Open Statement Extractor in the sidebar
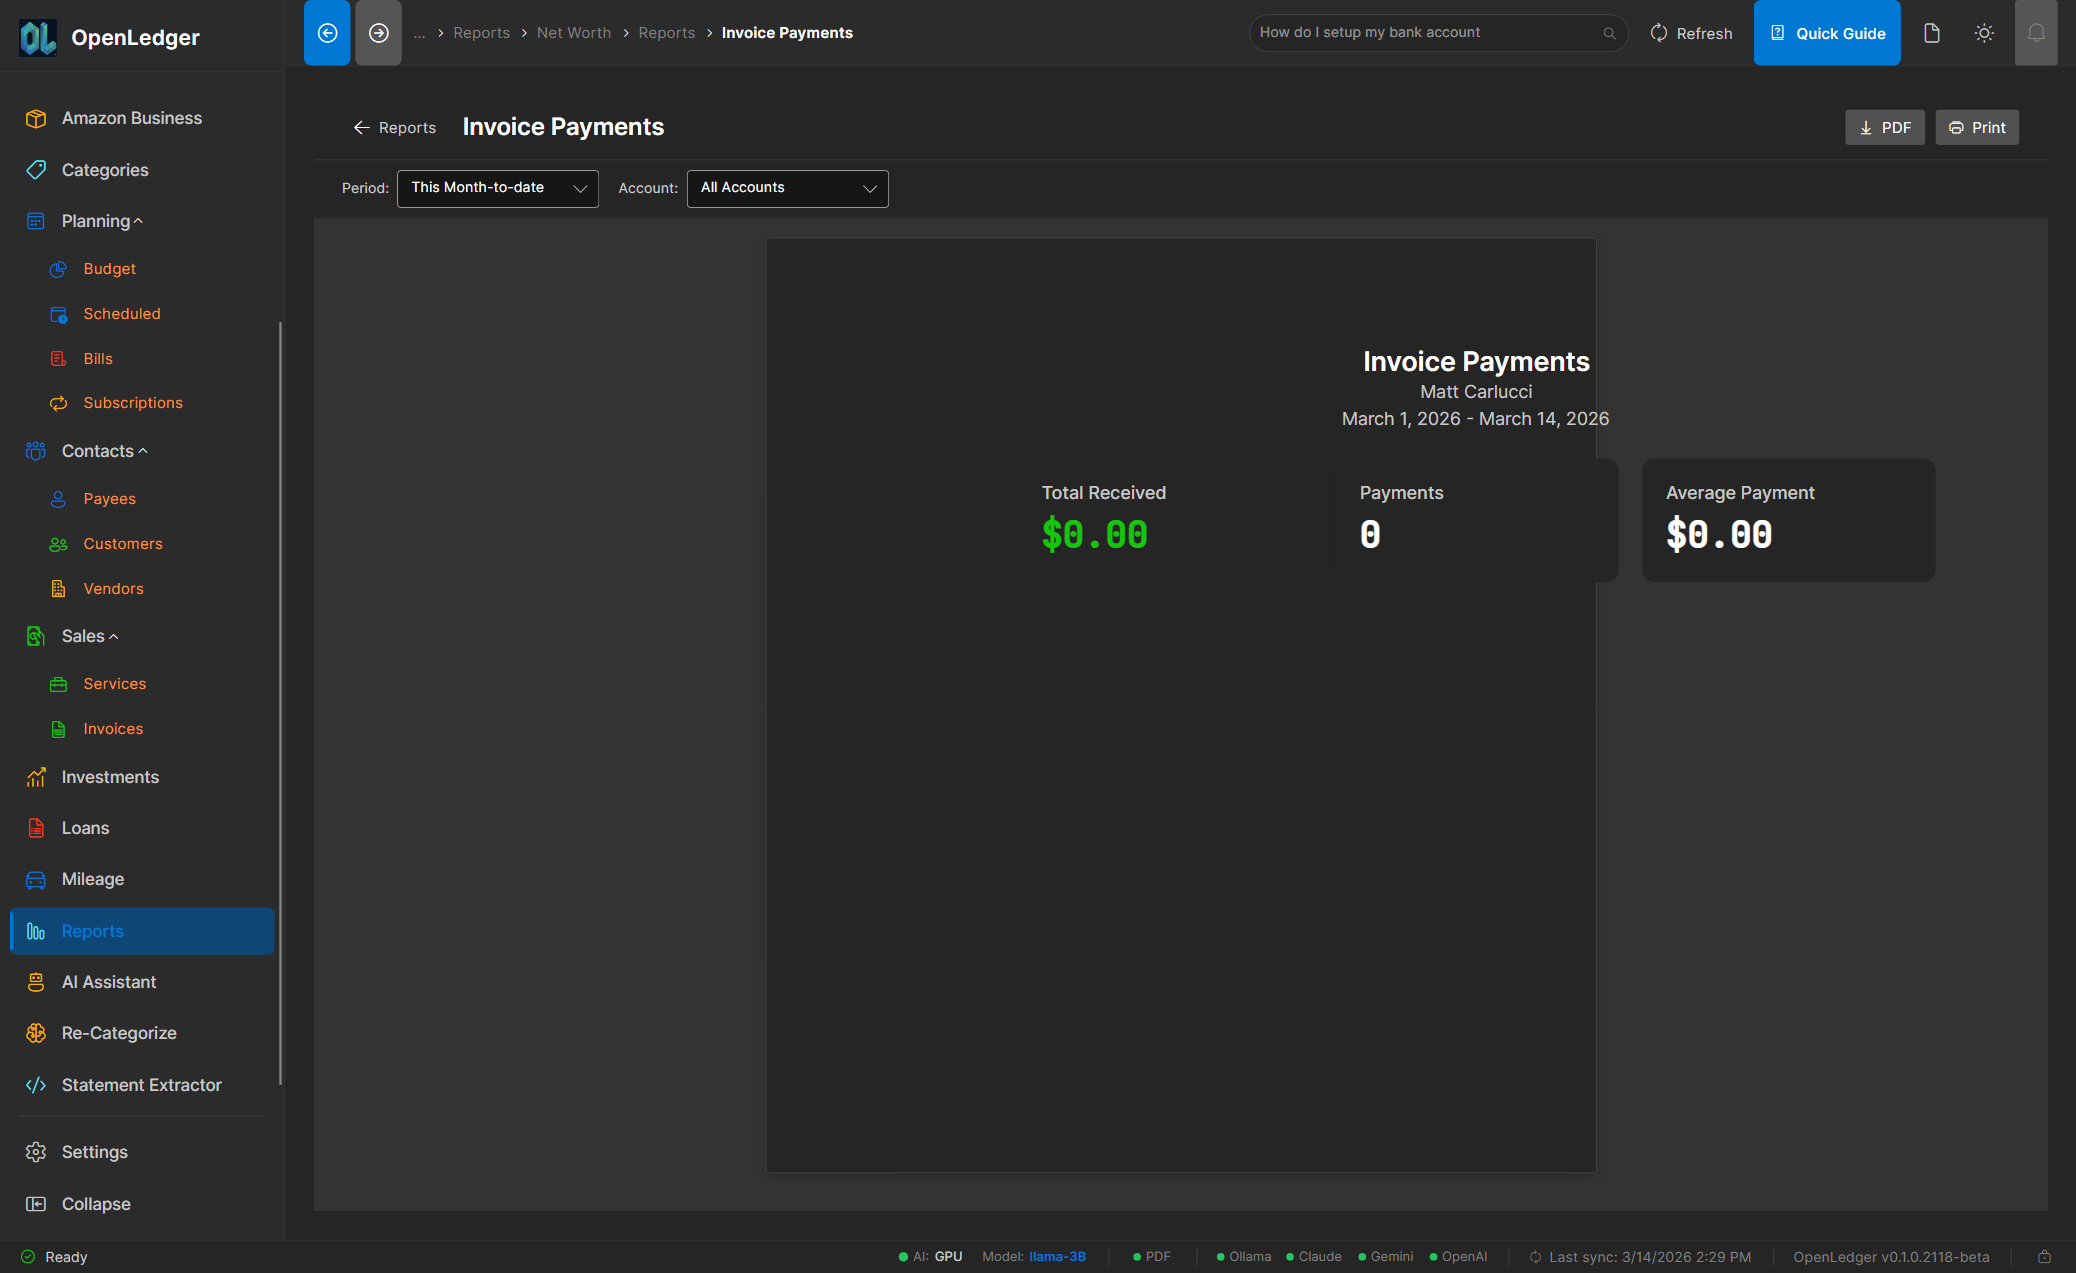The height and width of the screenshot is (1273, 2076). tap(141, 1085)
